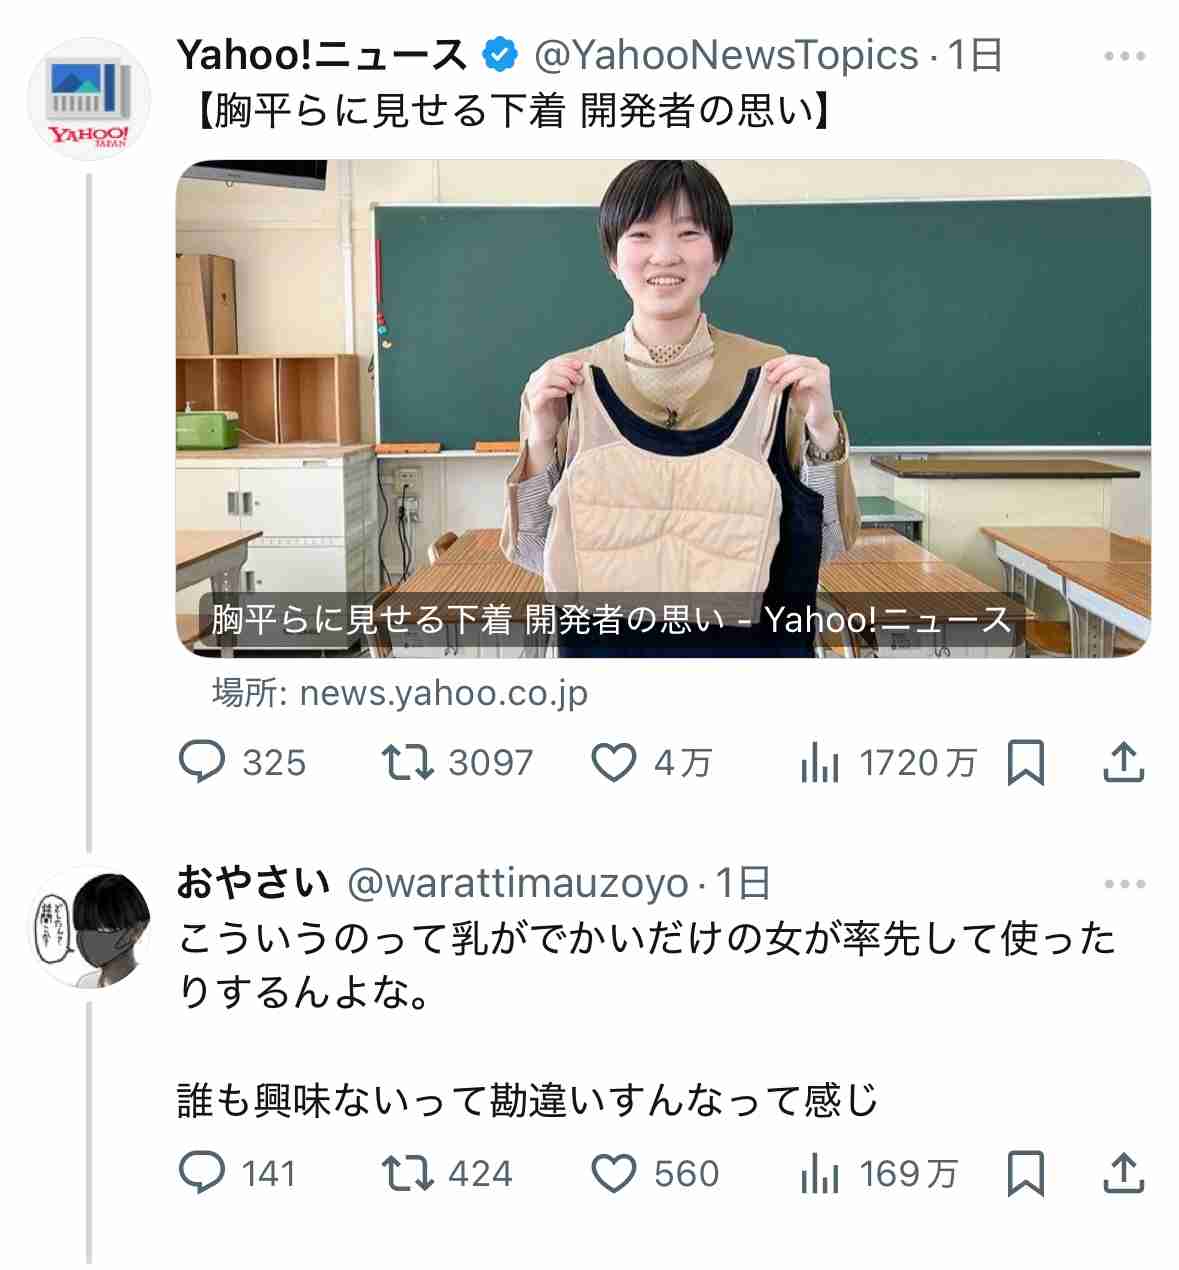Screen dimensions: 1179x1270
Task: View analytics showing 1720万 views
Action: 888,763
